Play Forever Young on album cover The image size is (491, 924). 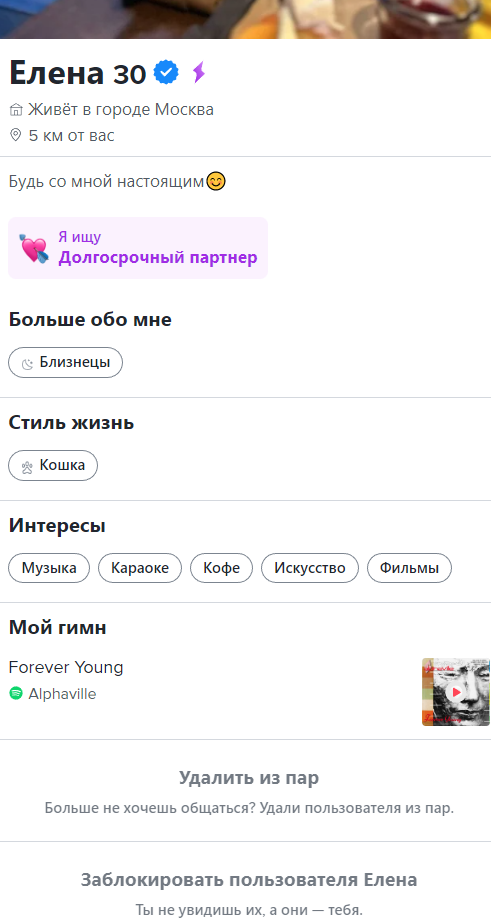(456, 692)
